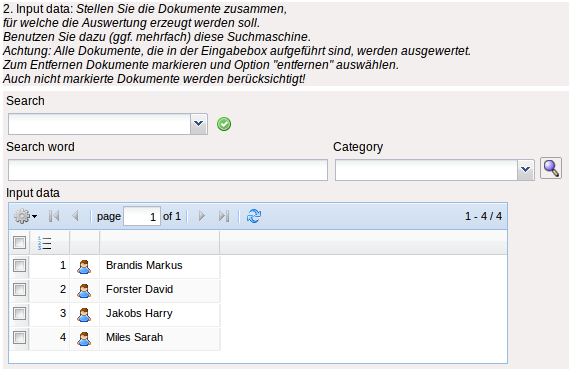Go to previous page arrow
The height and width of the screenshot is (369, 569).
[75, 216]
